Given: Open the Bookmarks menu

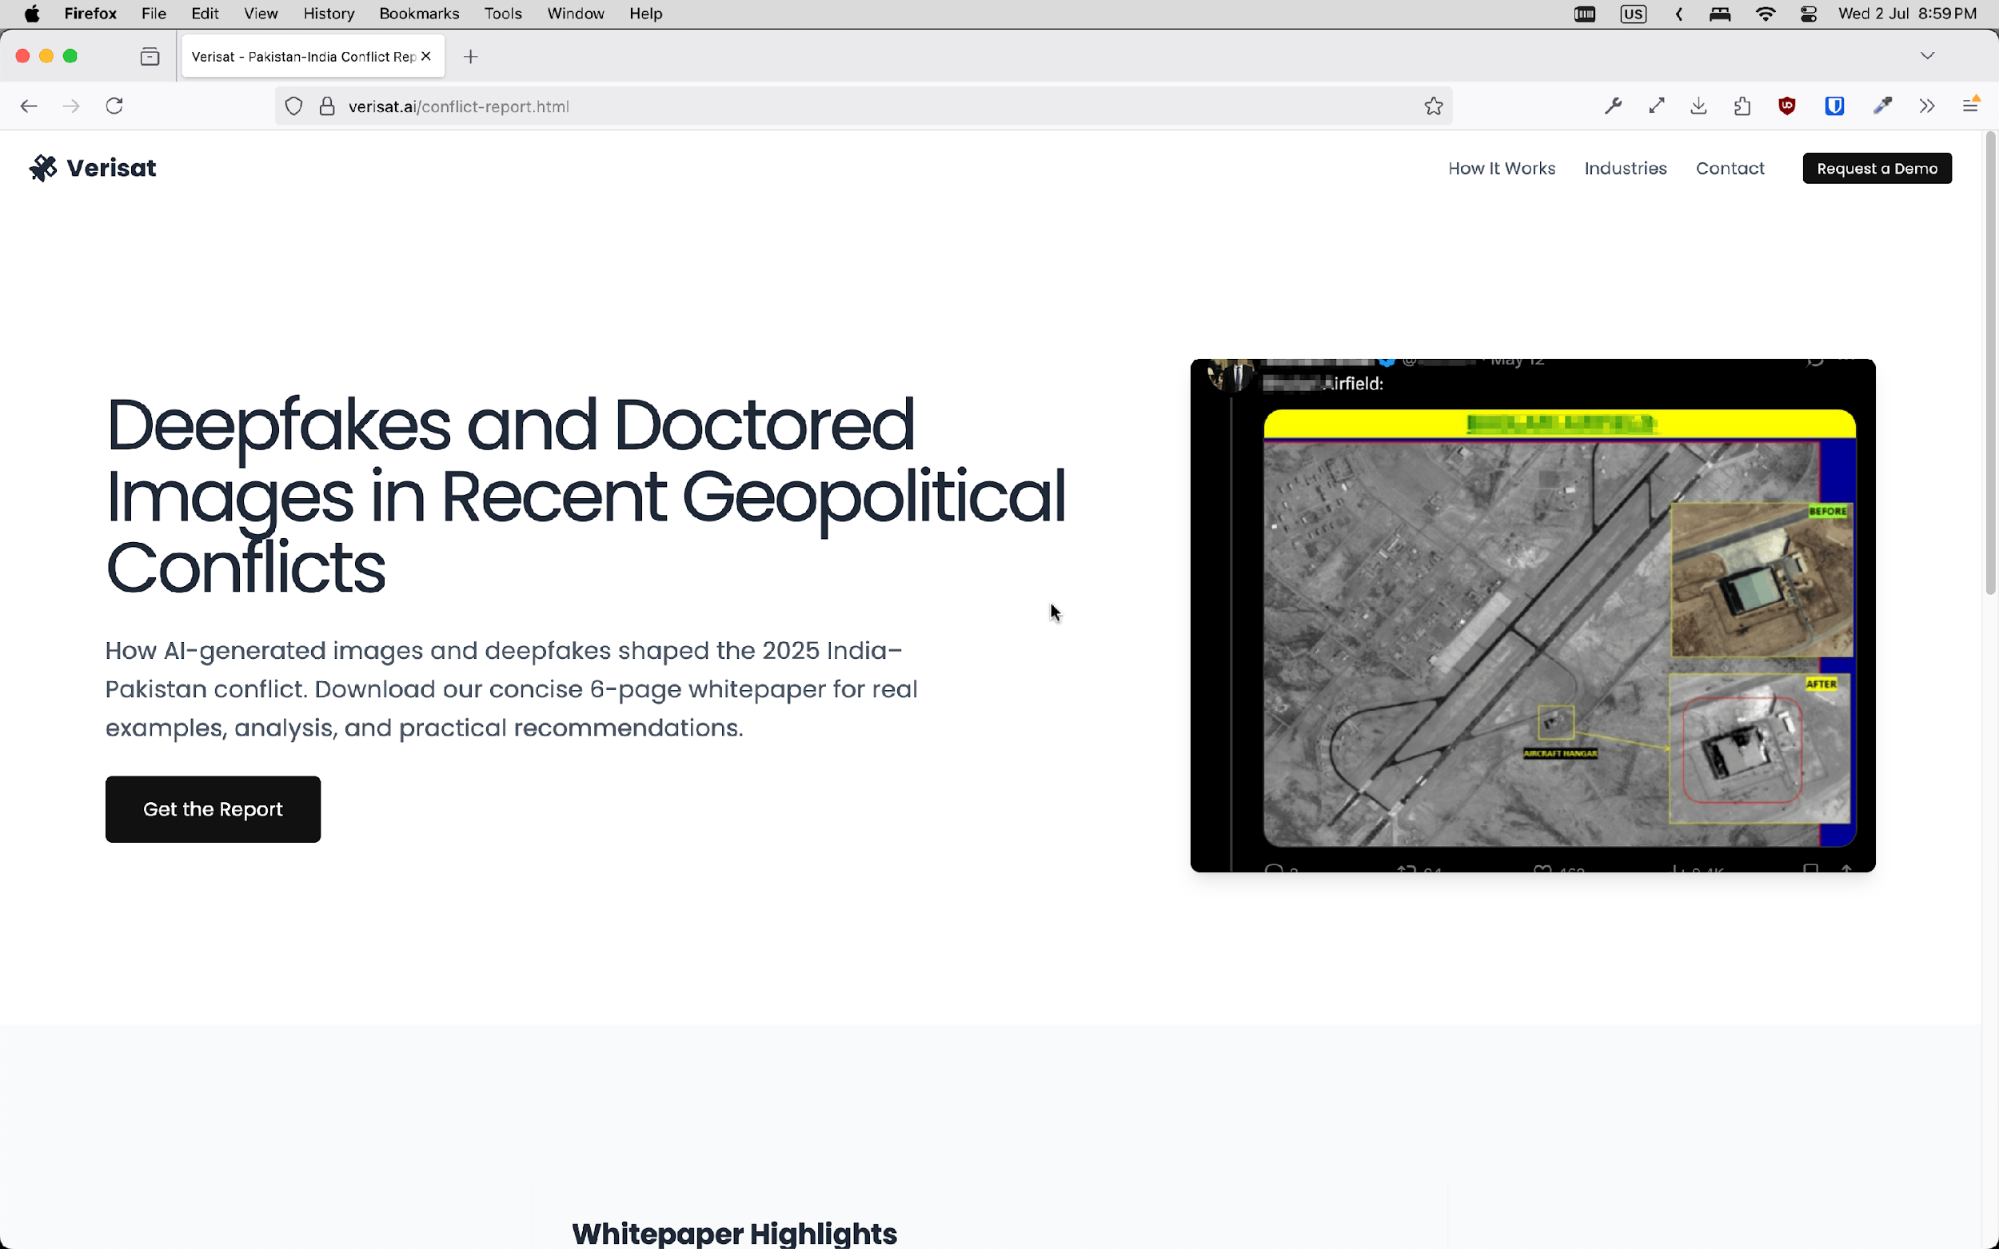Looking at the screenshot, I should 419,14.
